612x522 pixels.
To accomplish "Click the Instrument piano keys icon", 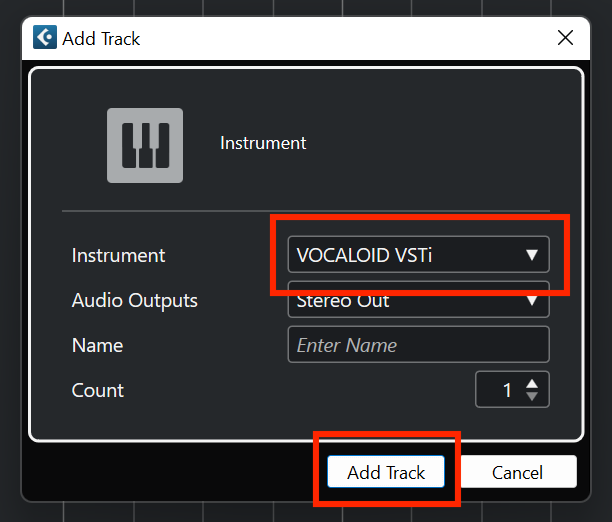I will pos(145,146).
